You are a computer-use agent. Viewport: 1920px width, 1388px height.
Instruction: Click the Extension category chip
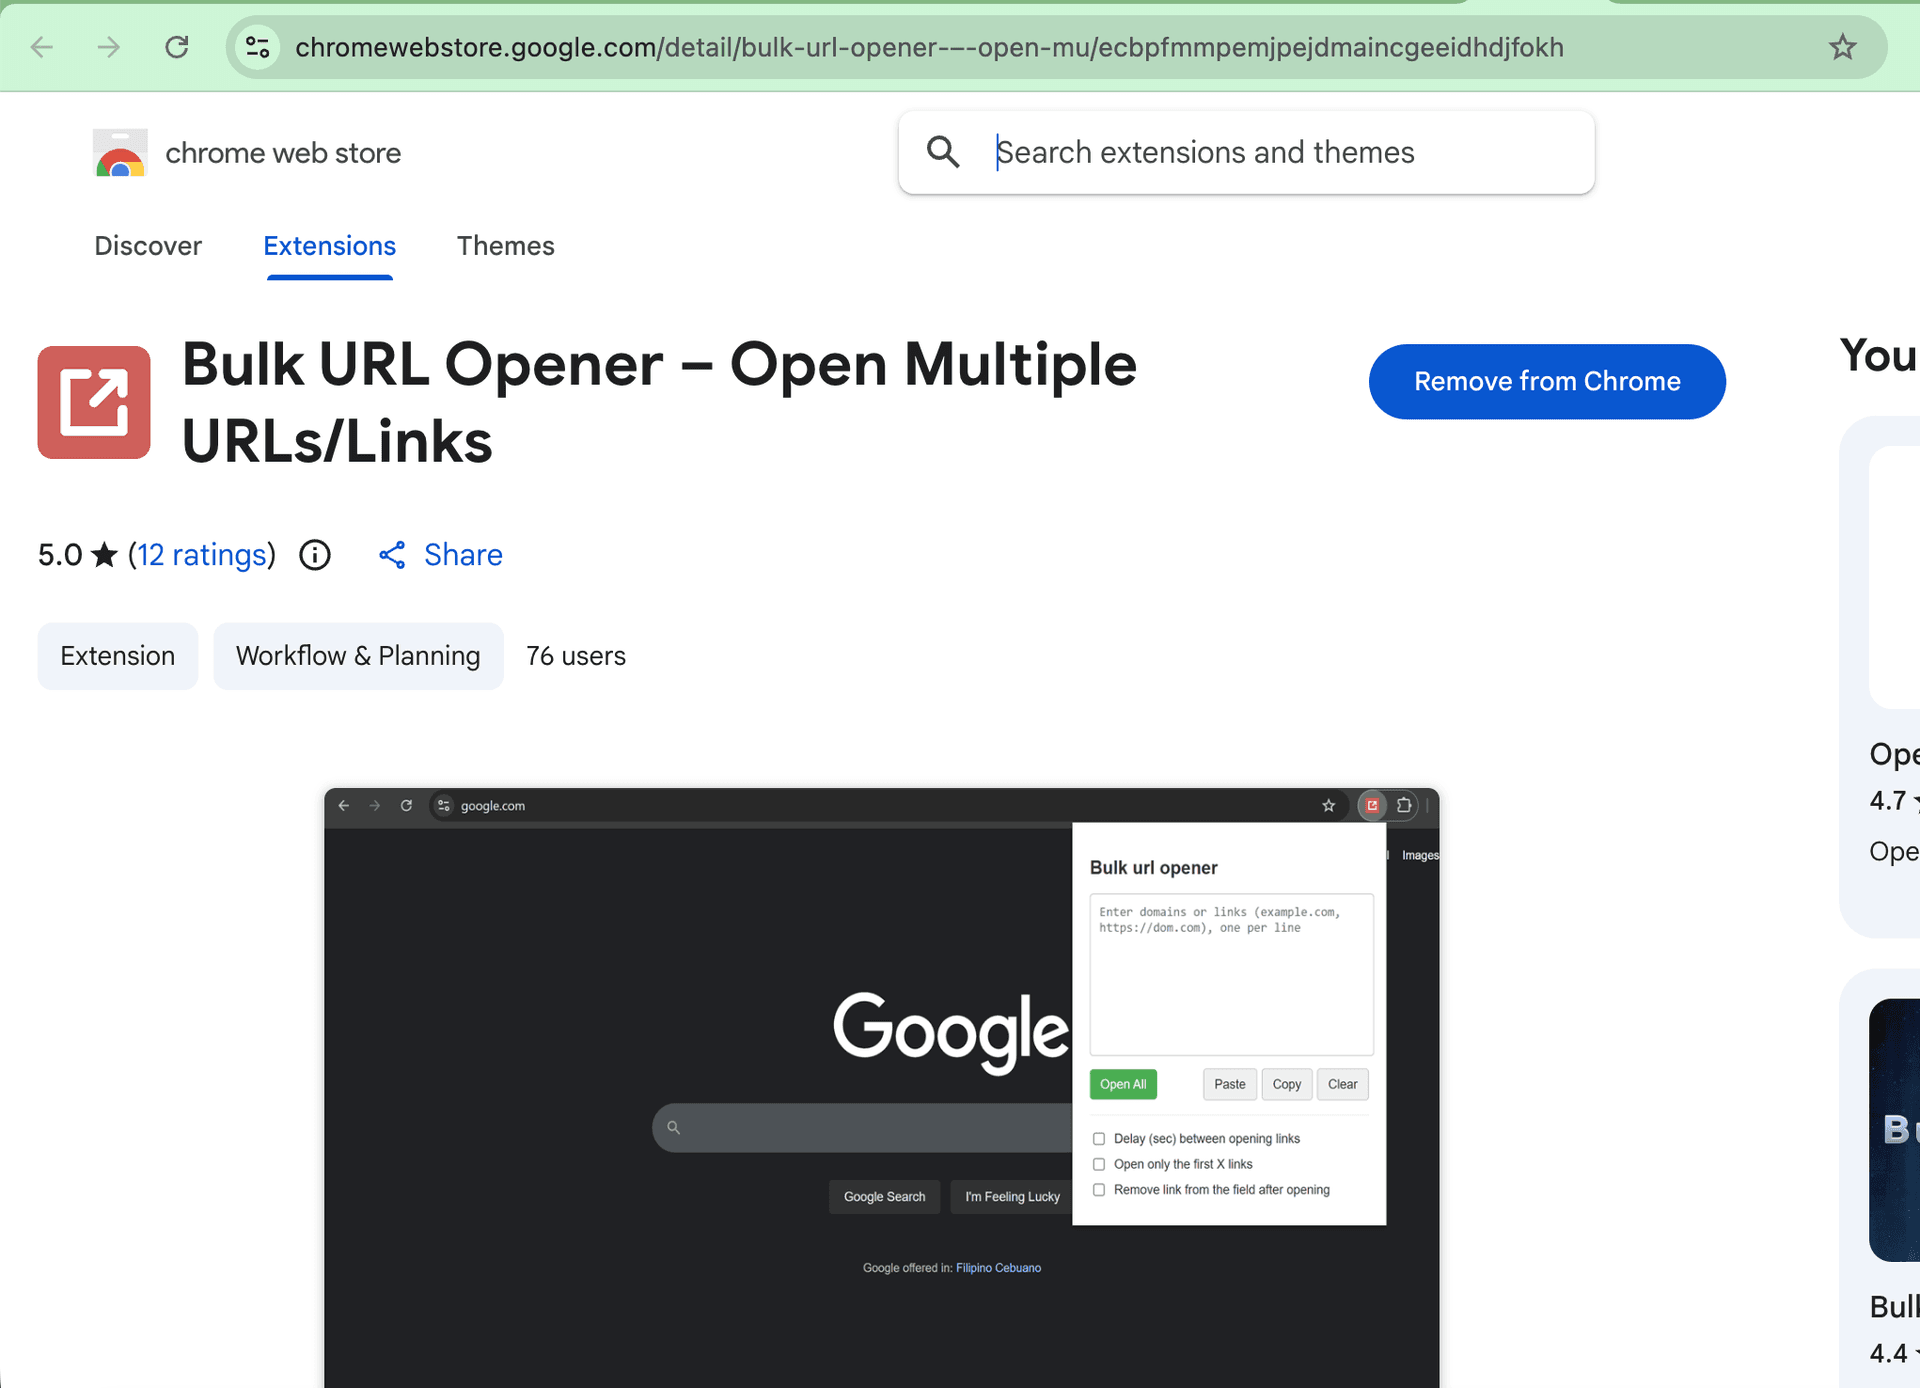pos(117,656)
